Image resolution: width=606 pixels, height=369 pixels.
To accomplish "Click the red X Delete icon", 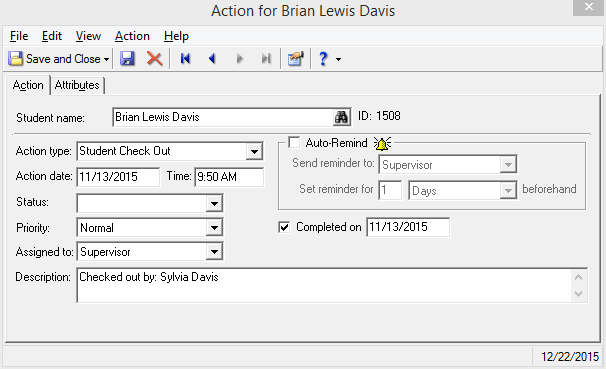I will pos(154,59).
